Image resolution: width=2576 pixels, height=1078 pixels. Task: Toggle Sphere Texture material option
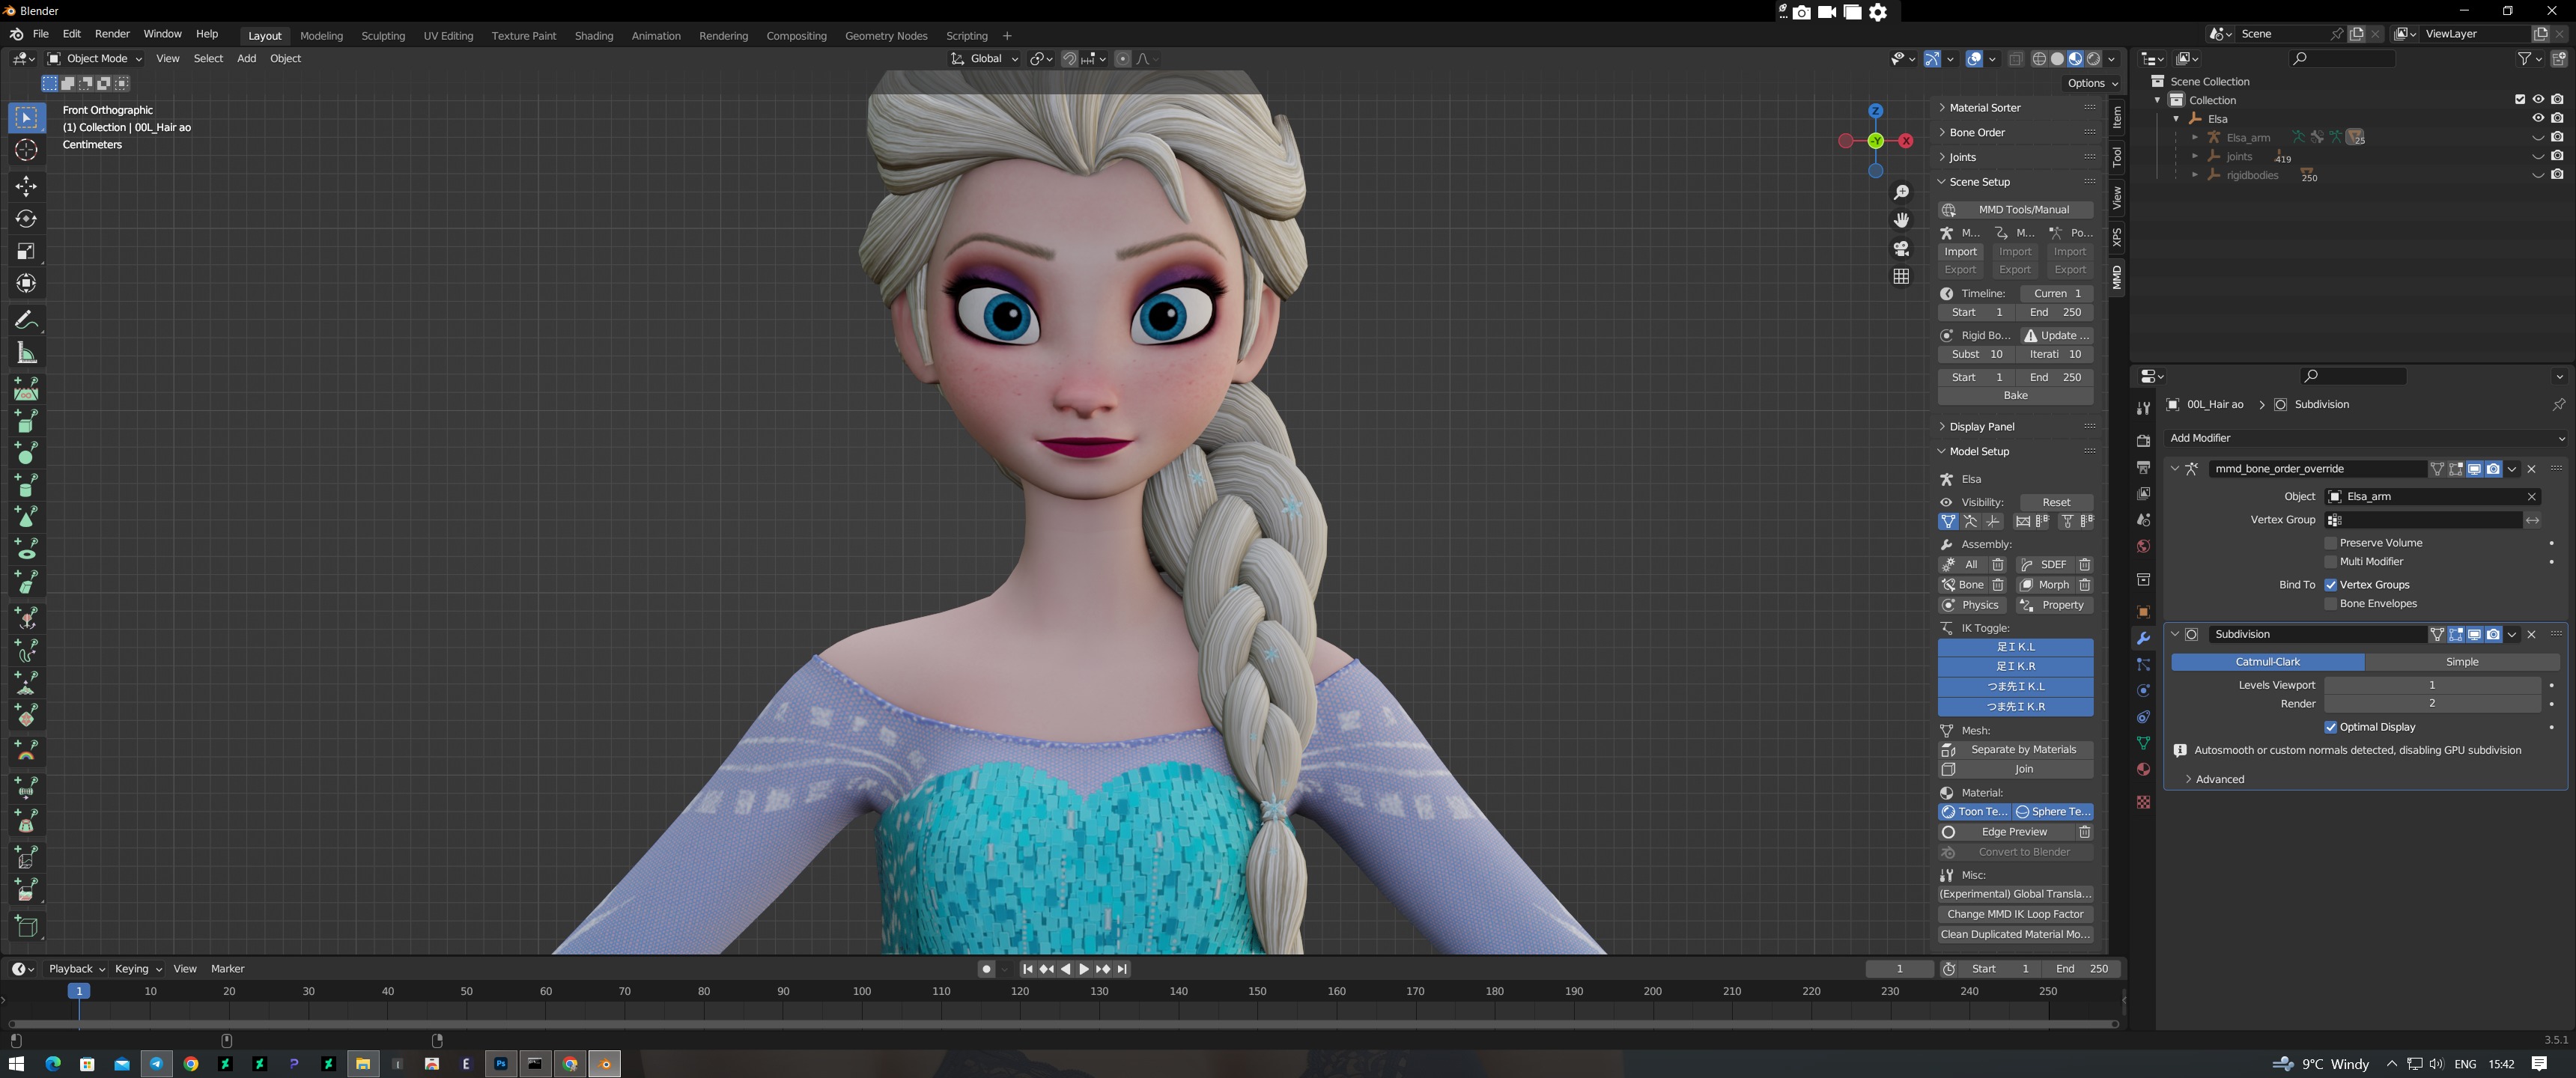[2054, 812]
